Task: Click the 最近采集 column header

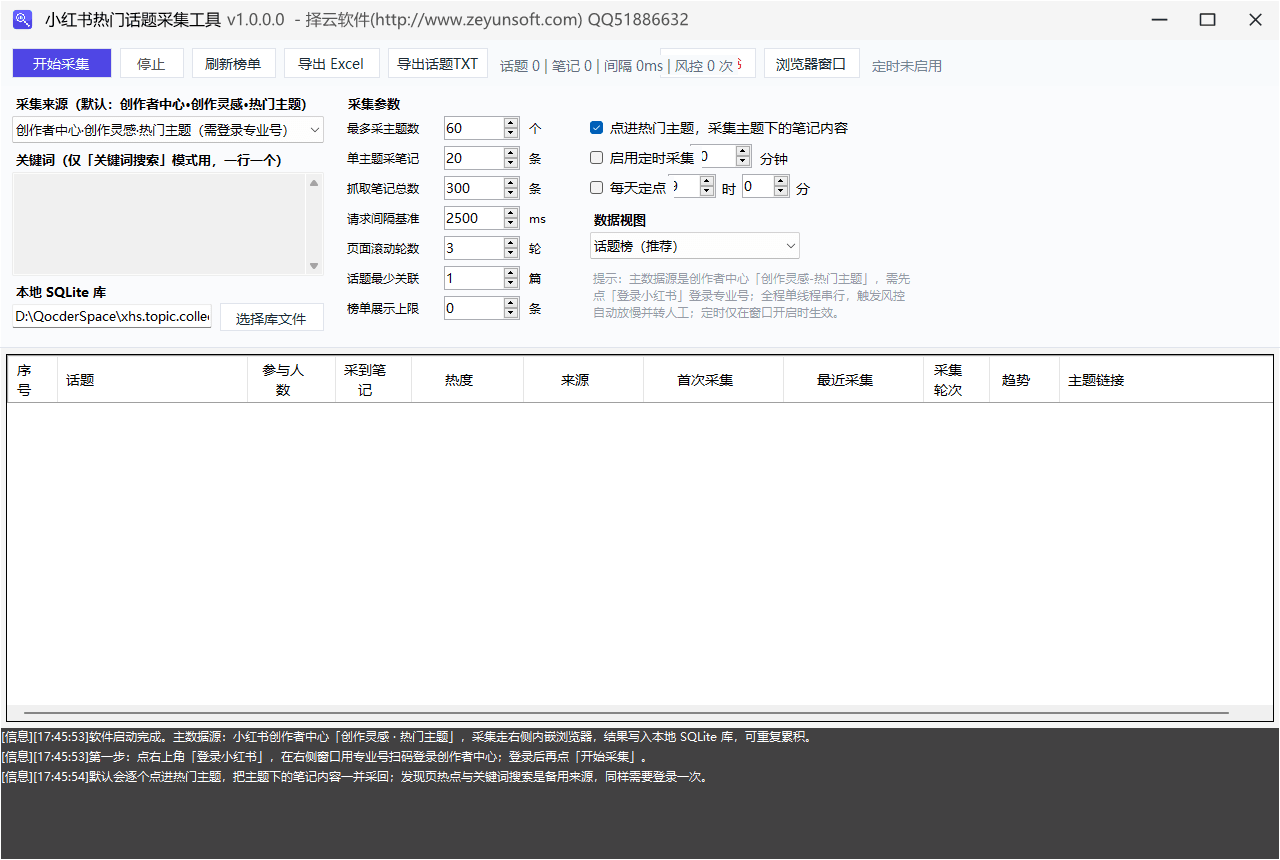Action: tap(853, 380)
